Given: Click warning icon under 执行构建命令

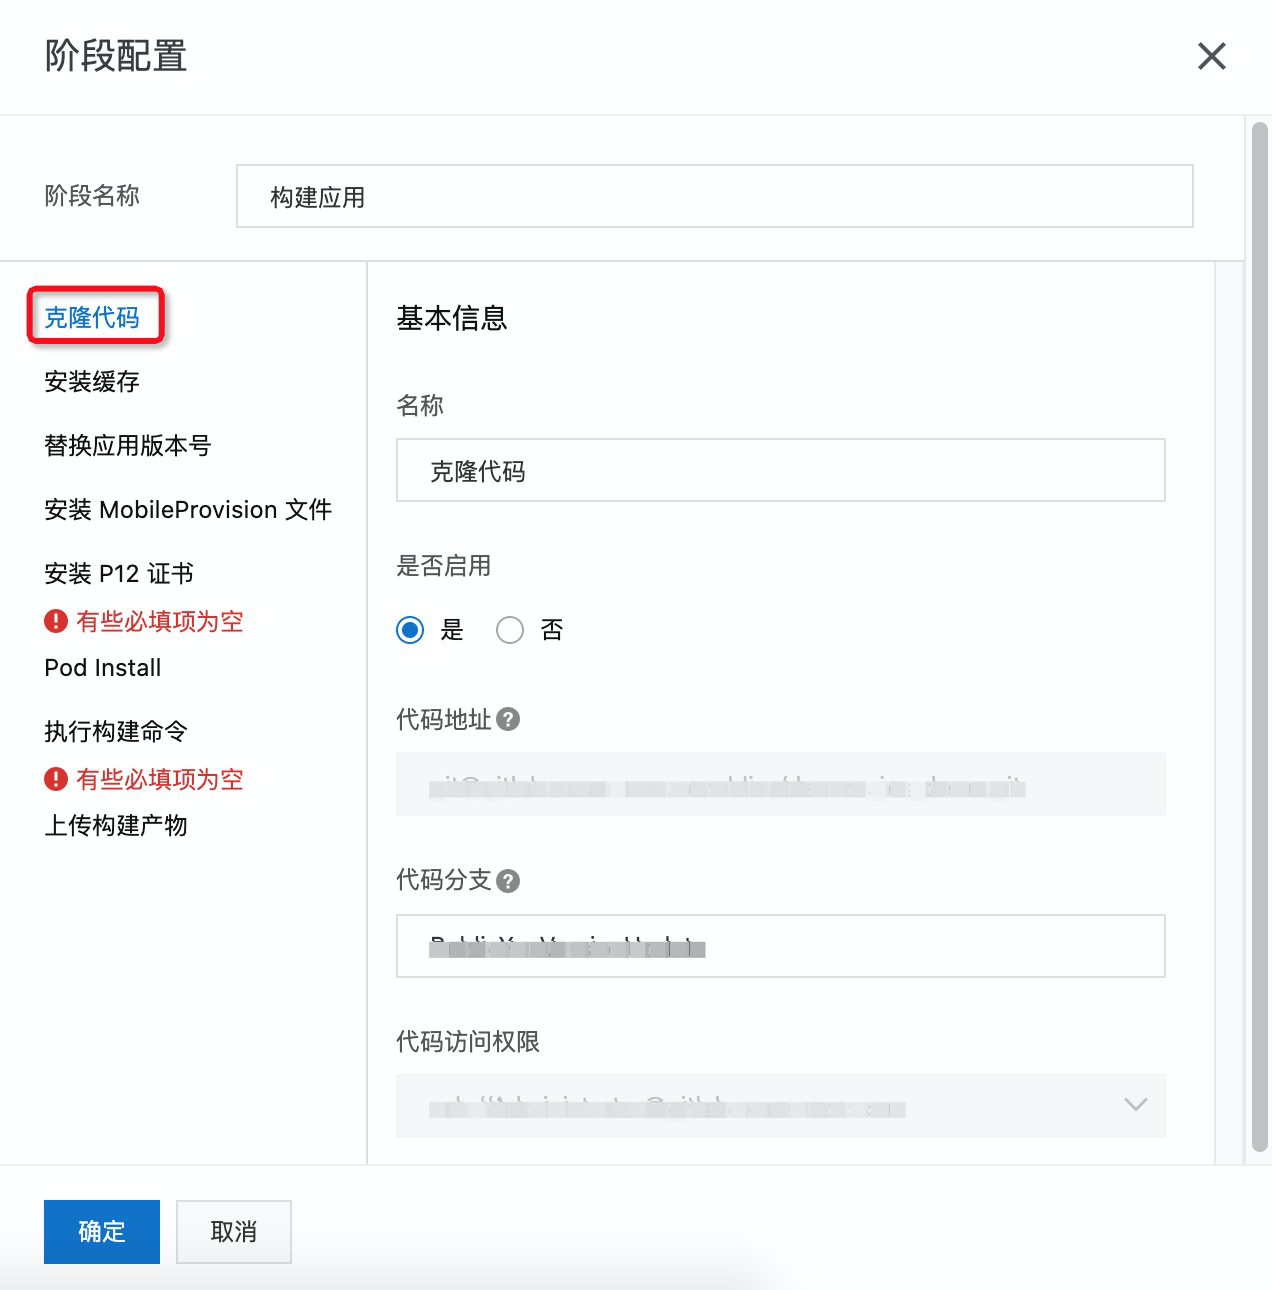Looking at the screenshot, I should (x=56, y=779).
